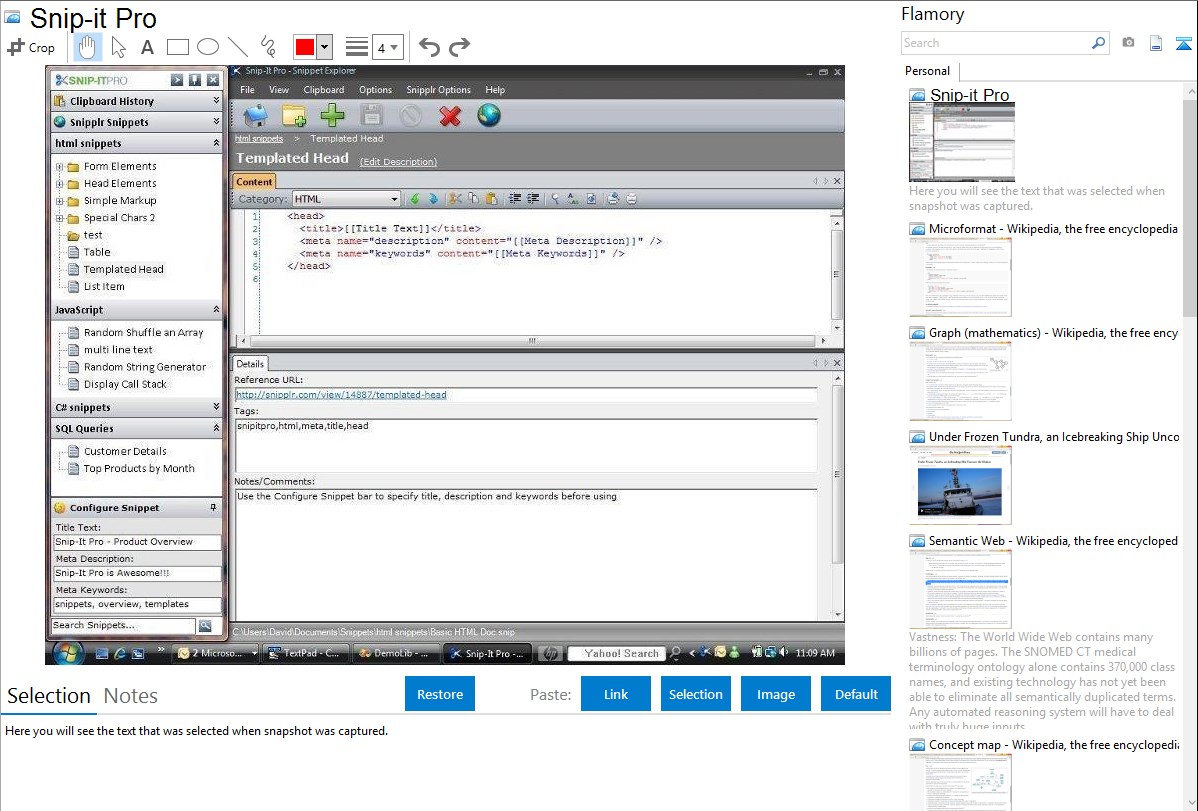
Task: Expand the Clipboard History section
Action: [216, 100]
